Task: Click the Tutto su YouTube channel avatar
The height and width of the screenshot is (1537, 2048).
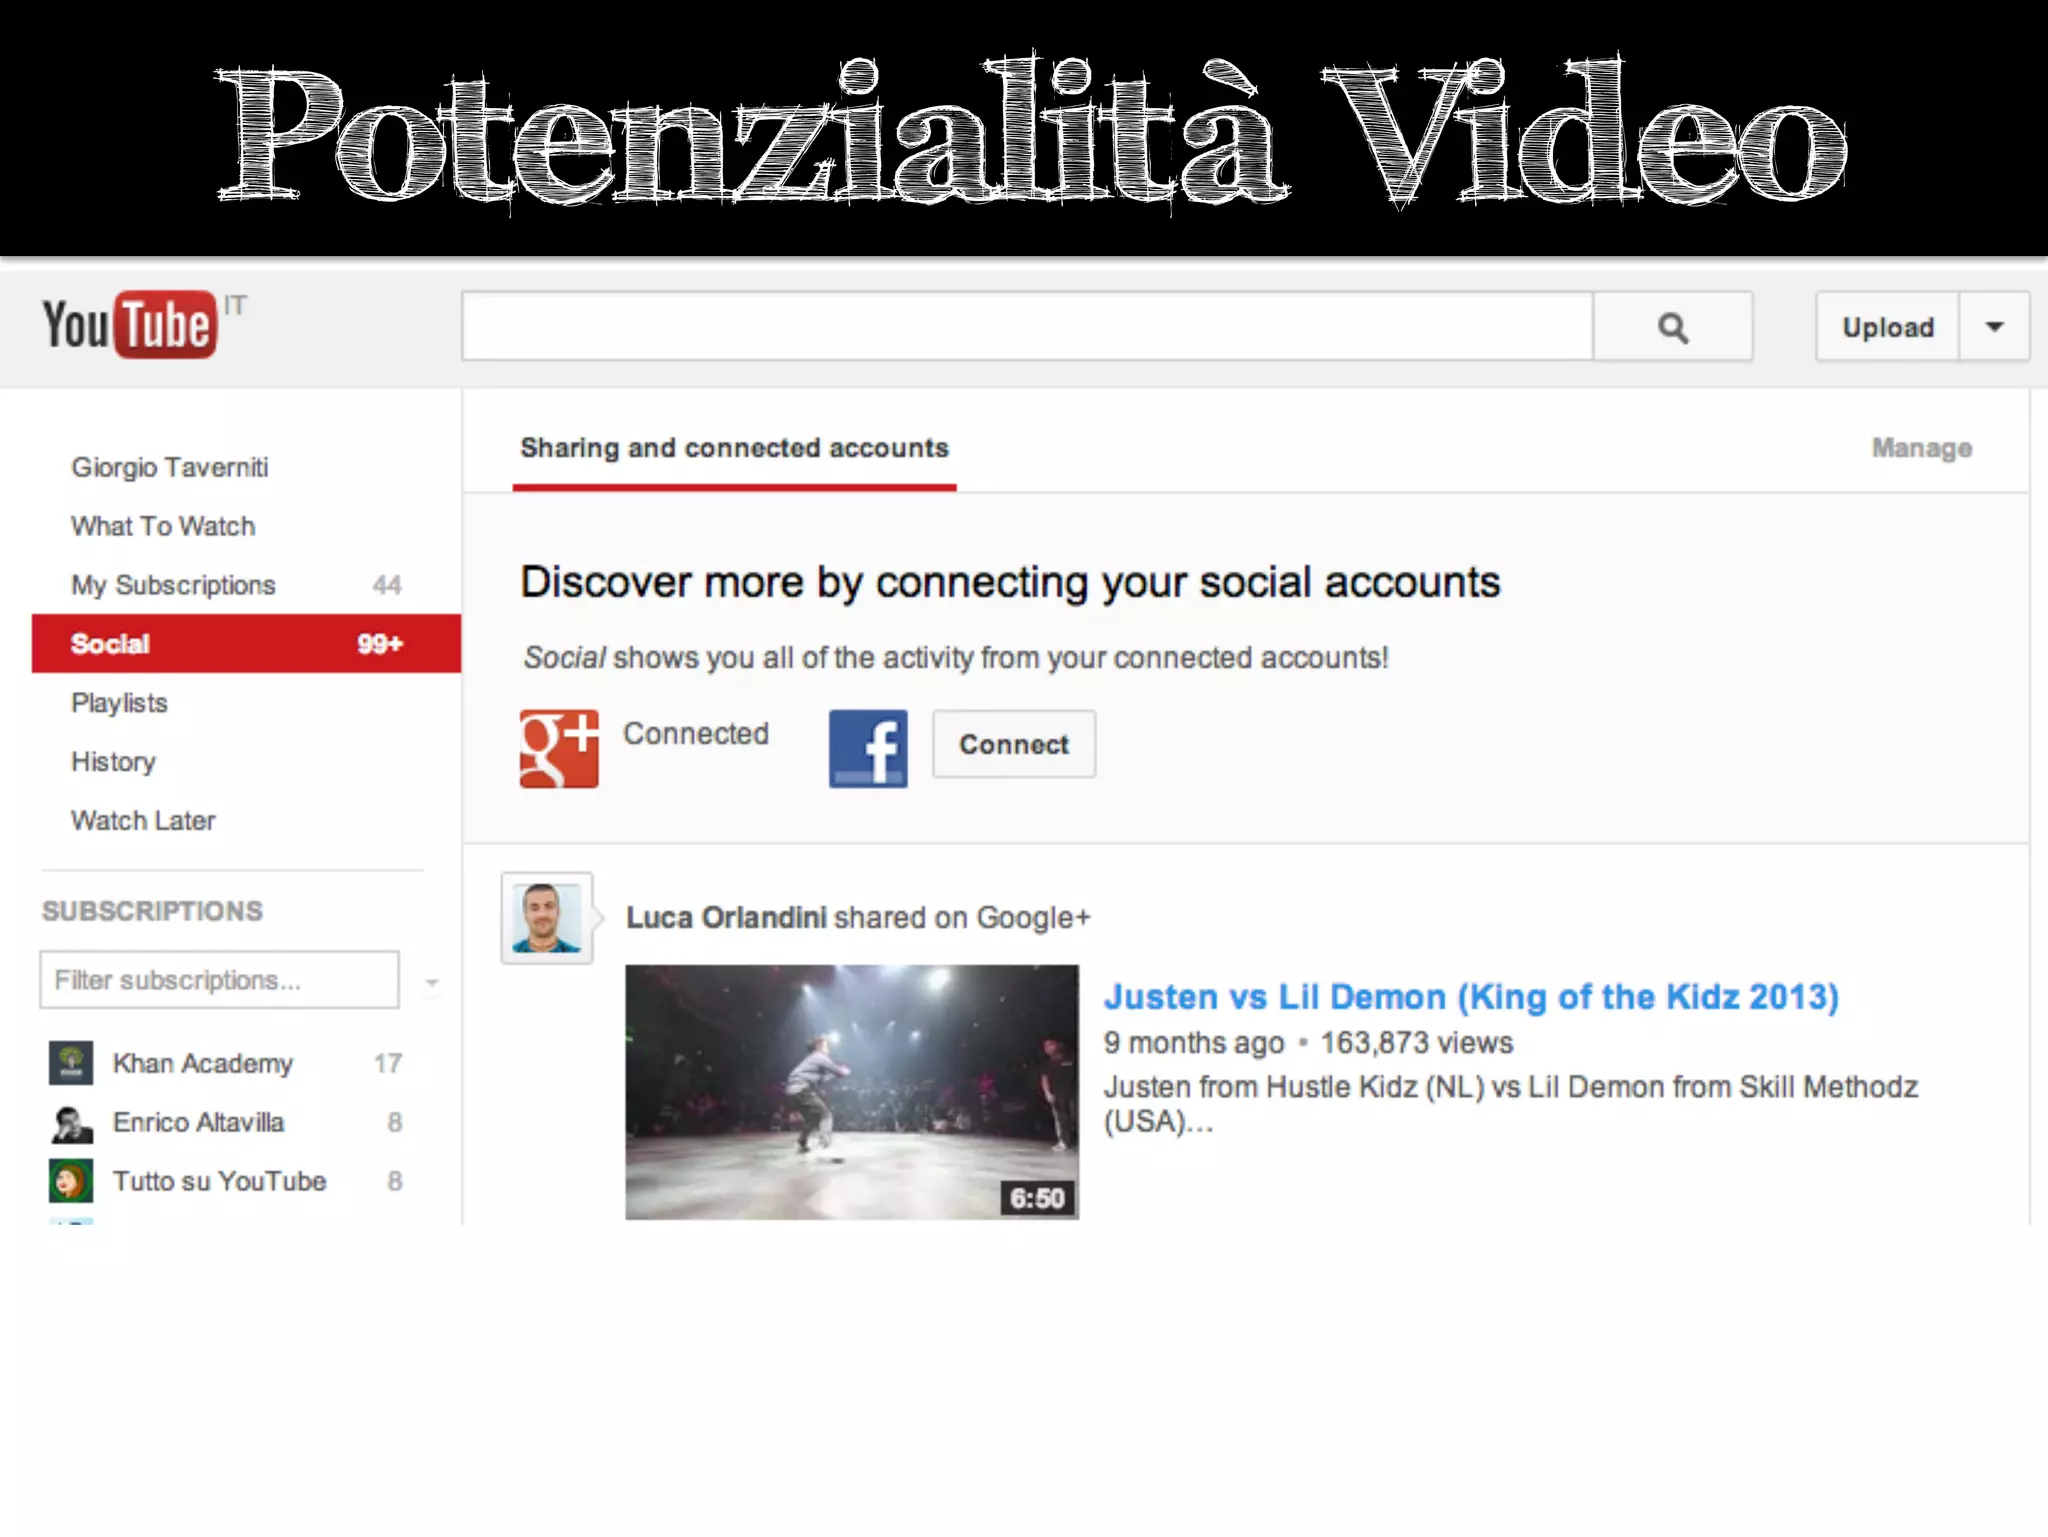Action: (x=71, y=1181)
